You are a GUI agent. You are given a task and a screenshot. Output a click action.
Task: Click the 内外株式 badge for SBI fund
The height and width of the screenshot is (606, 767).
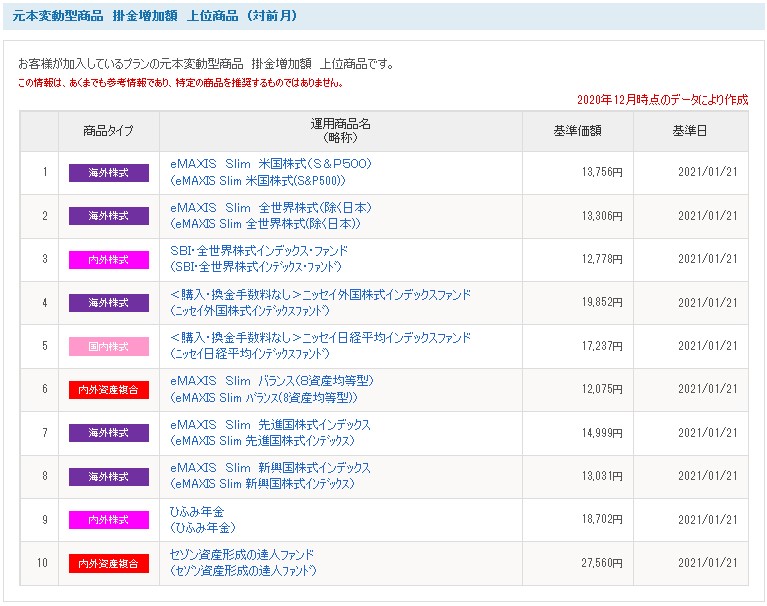point(109,260)
